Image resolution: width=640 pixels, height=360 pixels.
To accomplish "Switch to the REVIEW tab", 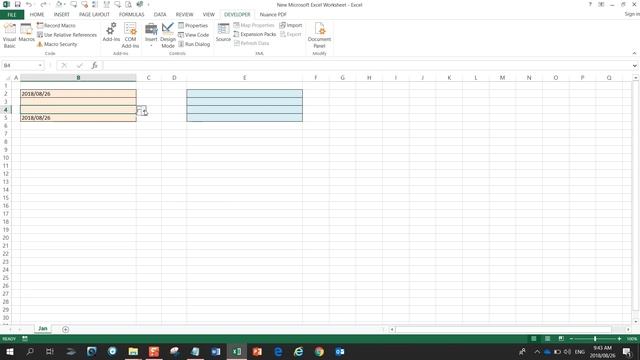I will 184,15.
